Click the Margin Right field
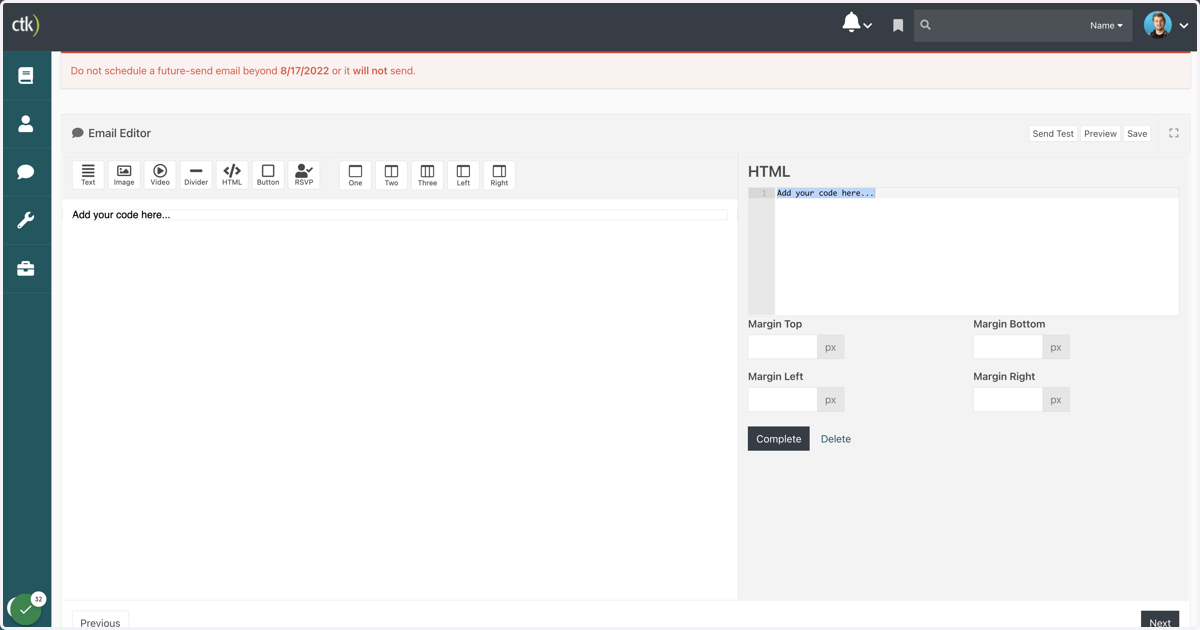Screen dimensions: 1200x630 (1008, 400)
